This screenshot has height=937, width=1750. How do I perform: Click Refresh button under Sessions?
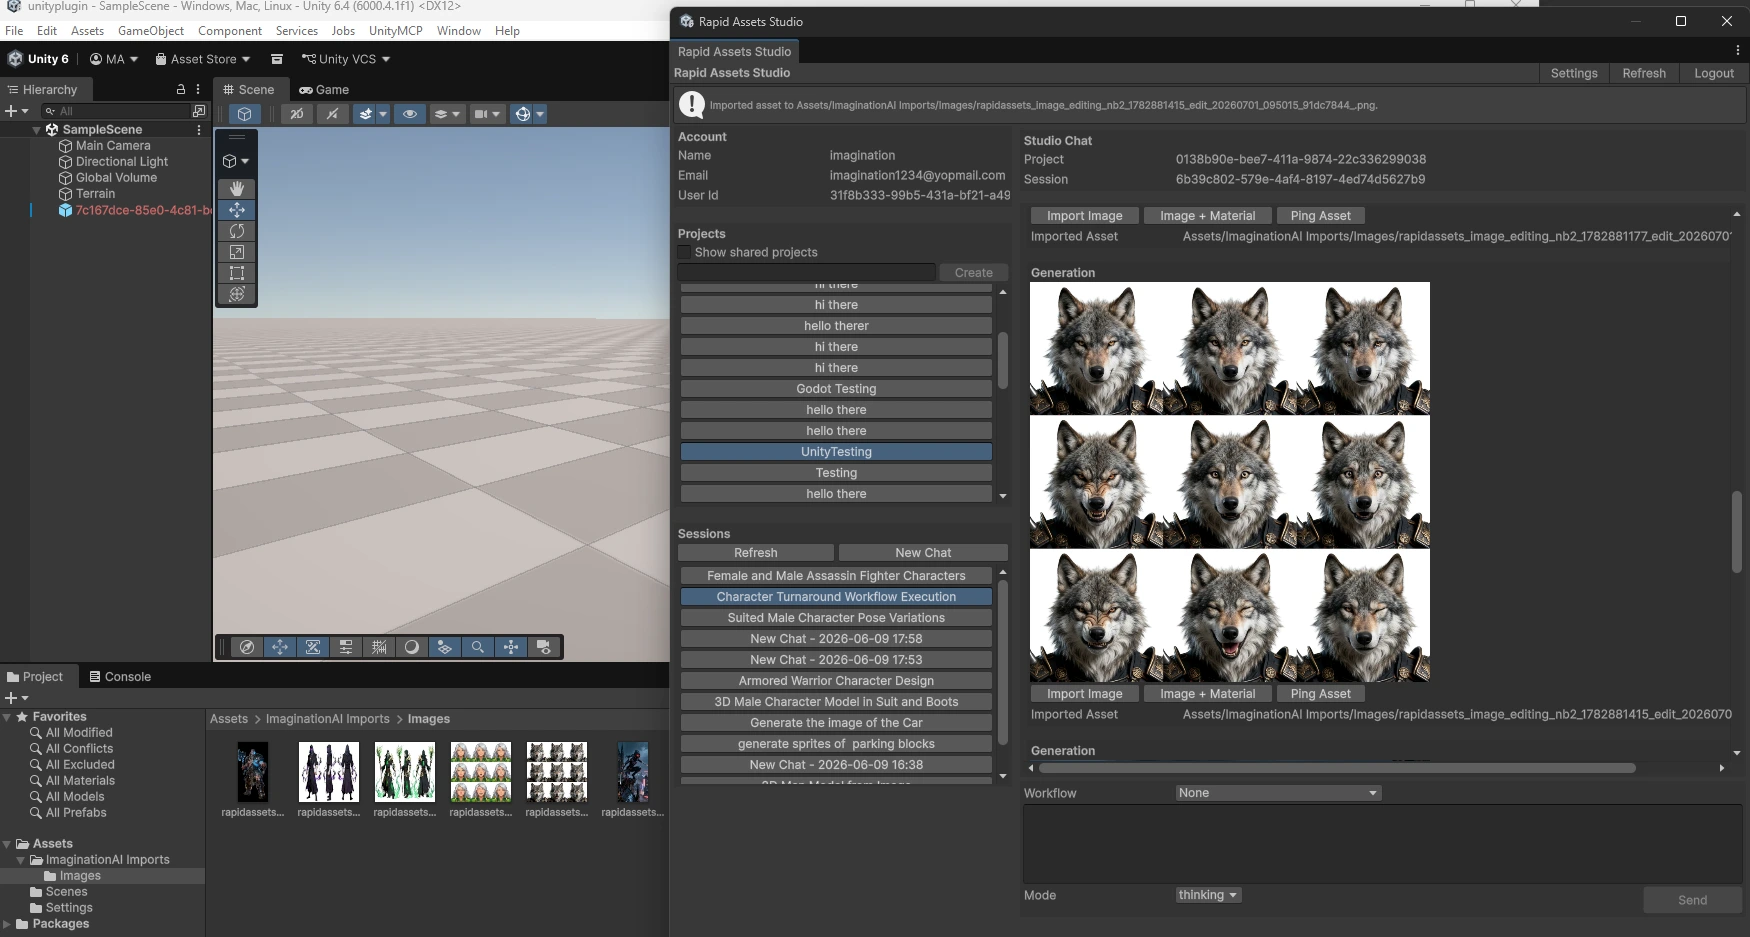coord(756,553)
